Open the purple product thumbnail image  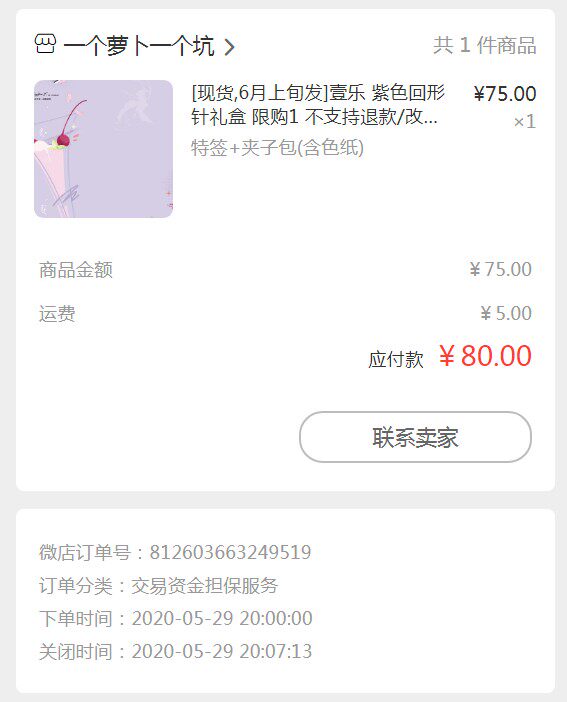[x=103, y=149]
